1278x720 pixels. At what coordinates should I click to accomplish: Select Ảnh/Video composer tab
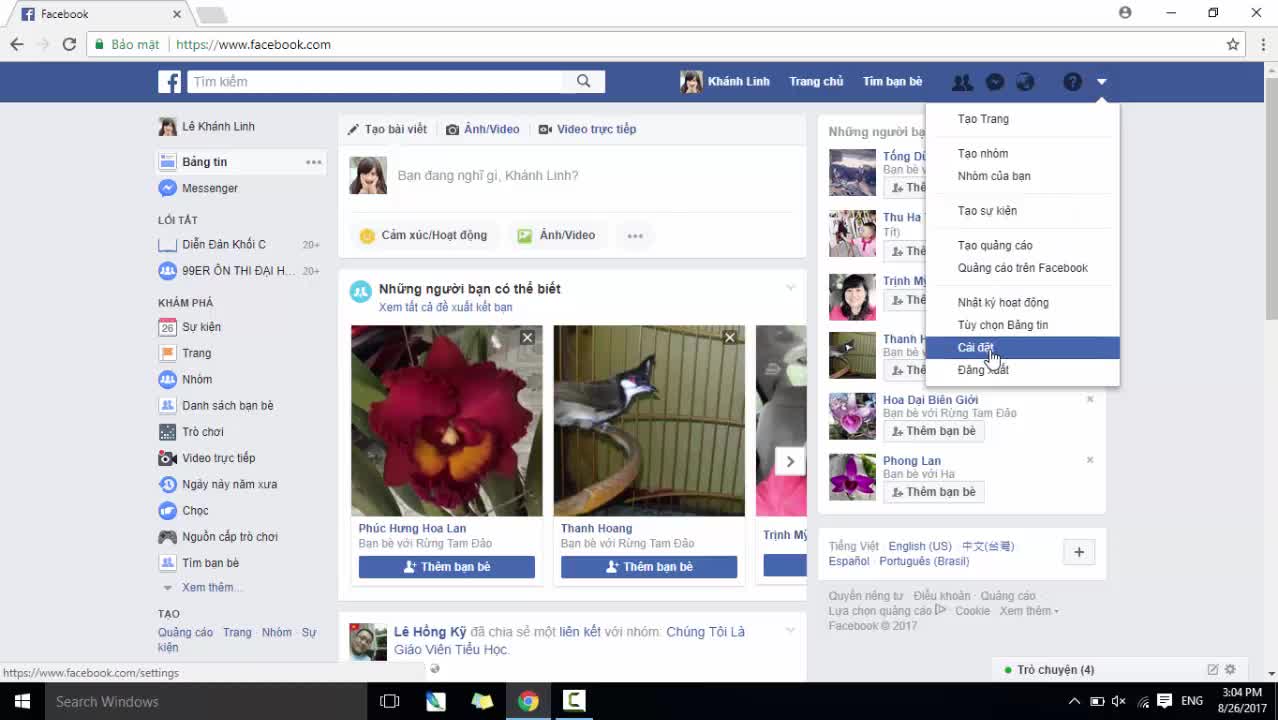point(483,129)
